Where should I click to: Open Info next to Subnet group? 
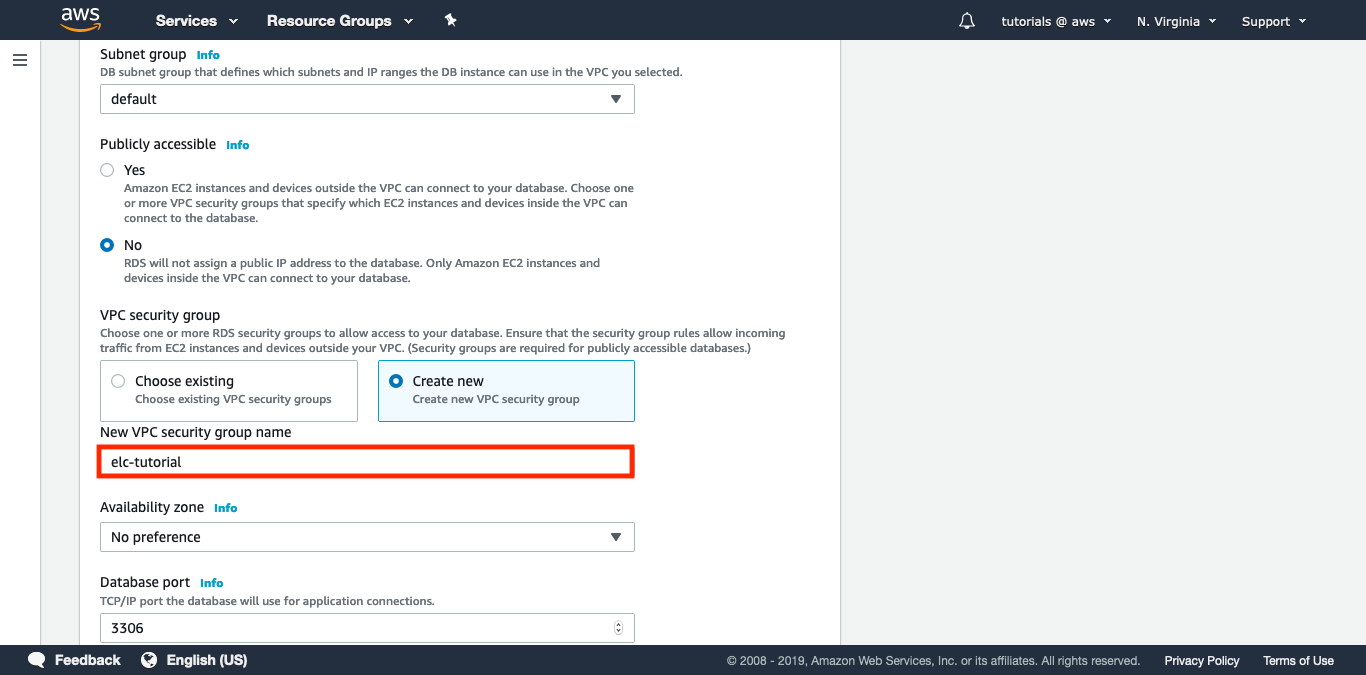pos(208,55)
